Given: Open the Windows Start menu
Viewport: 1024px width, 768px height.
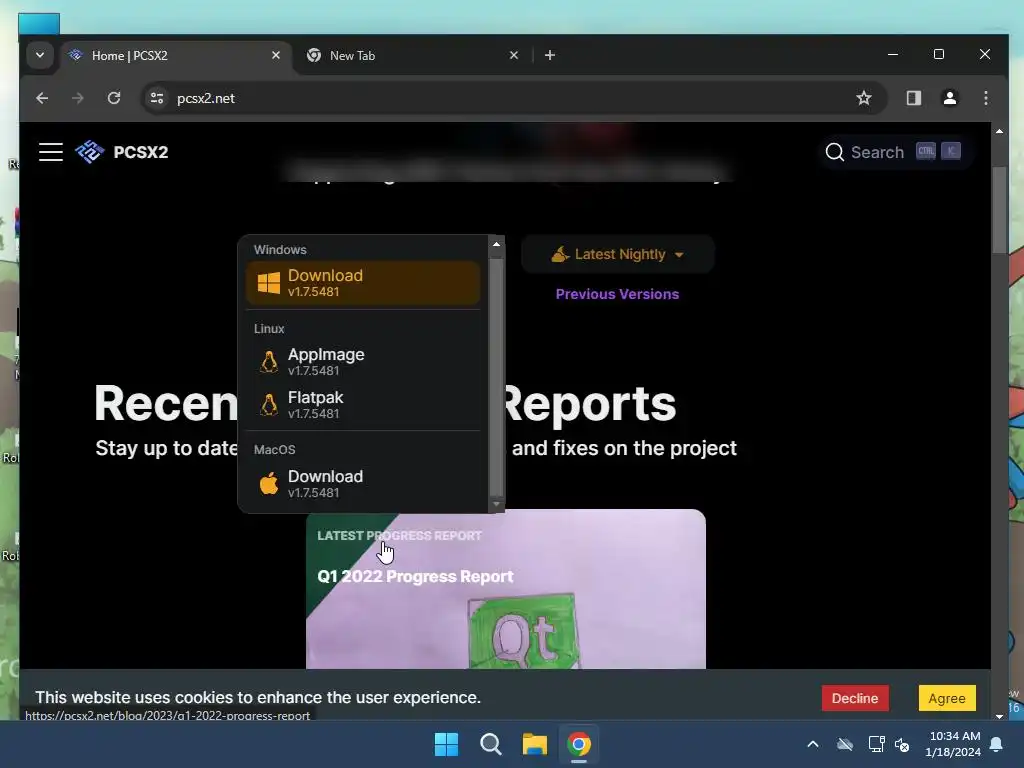Looking at the screenshot, I should 447,744.
